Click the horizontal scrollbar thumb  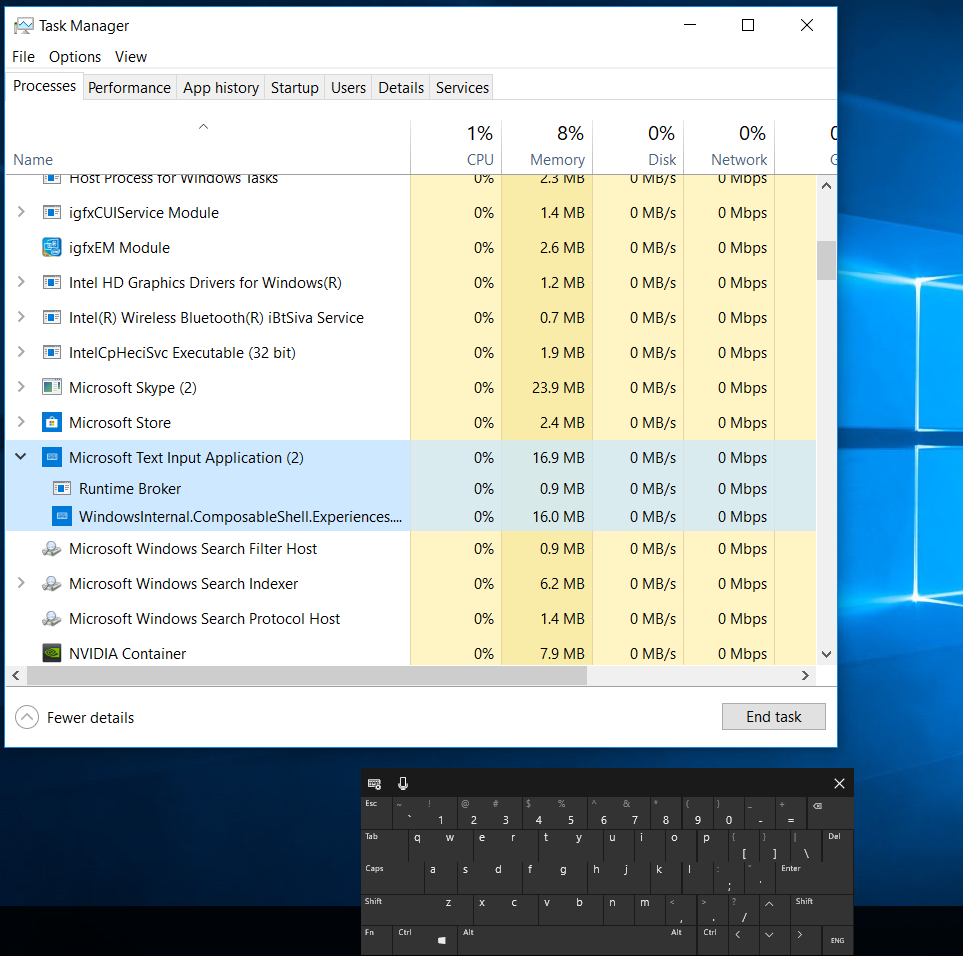click(x=307, y=675)
